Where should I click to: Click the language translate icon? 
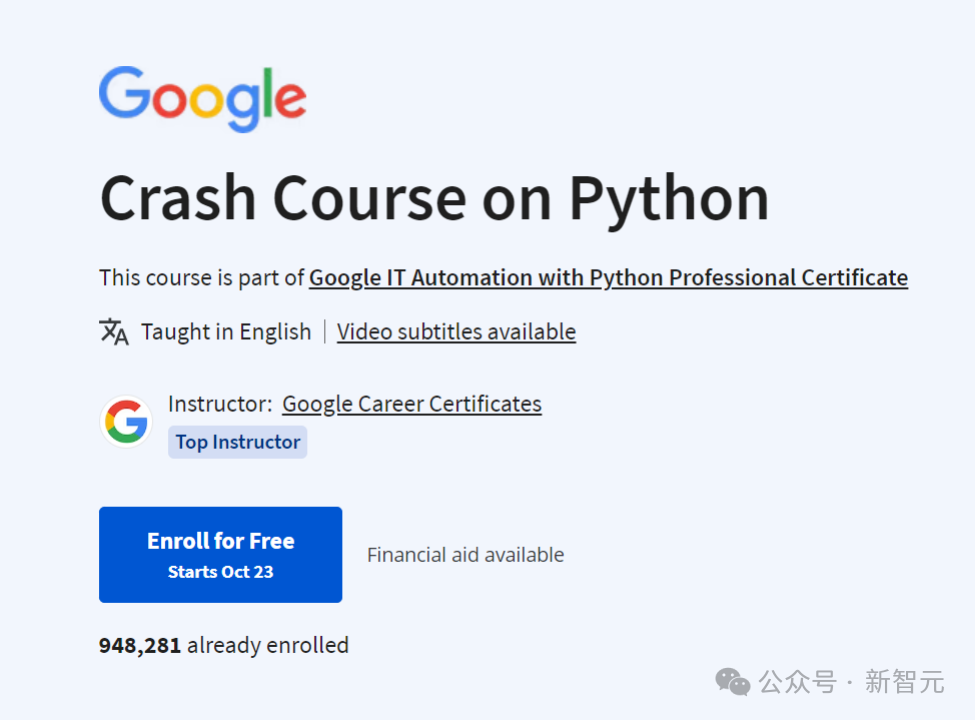click(114, 331)
